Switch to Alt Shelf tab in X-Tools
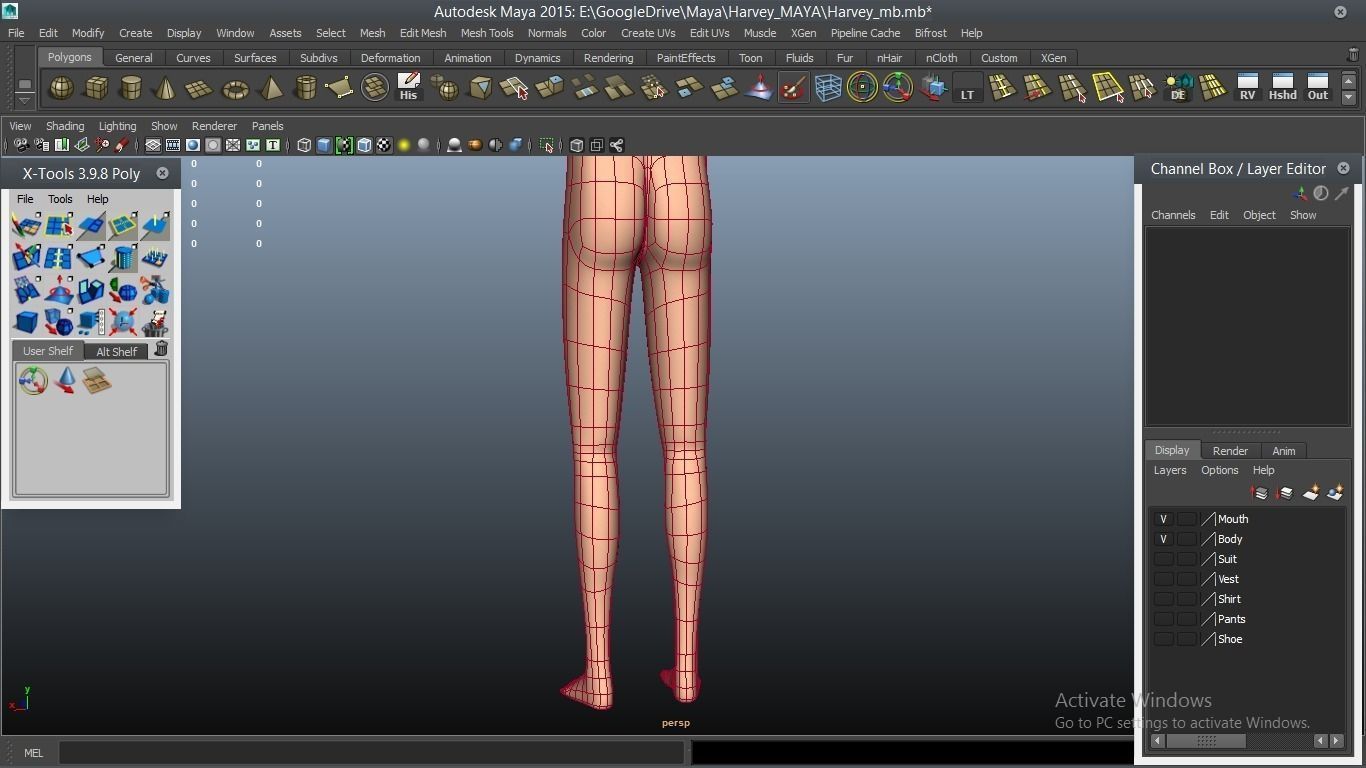 point(116,351)
